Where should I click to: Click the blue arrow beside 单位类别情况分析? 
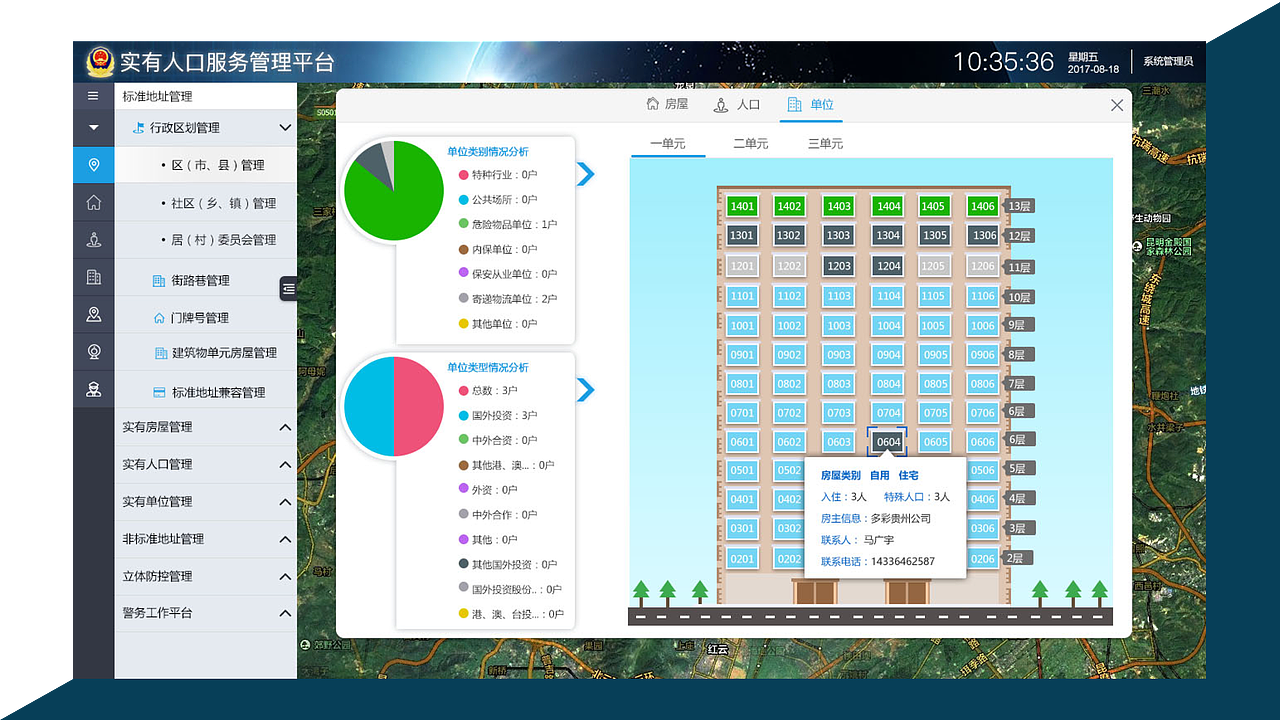click(587, 174)
